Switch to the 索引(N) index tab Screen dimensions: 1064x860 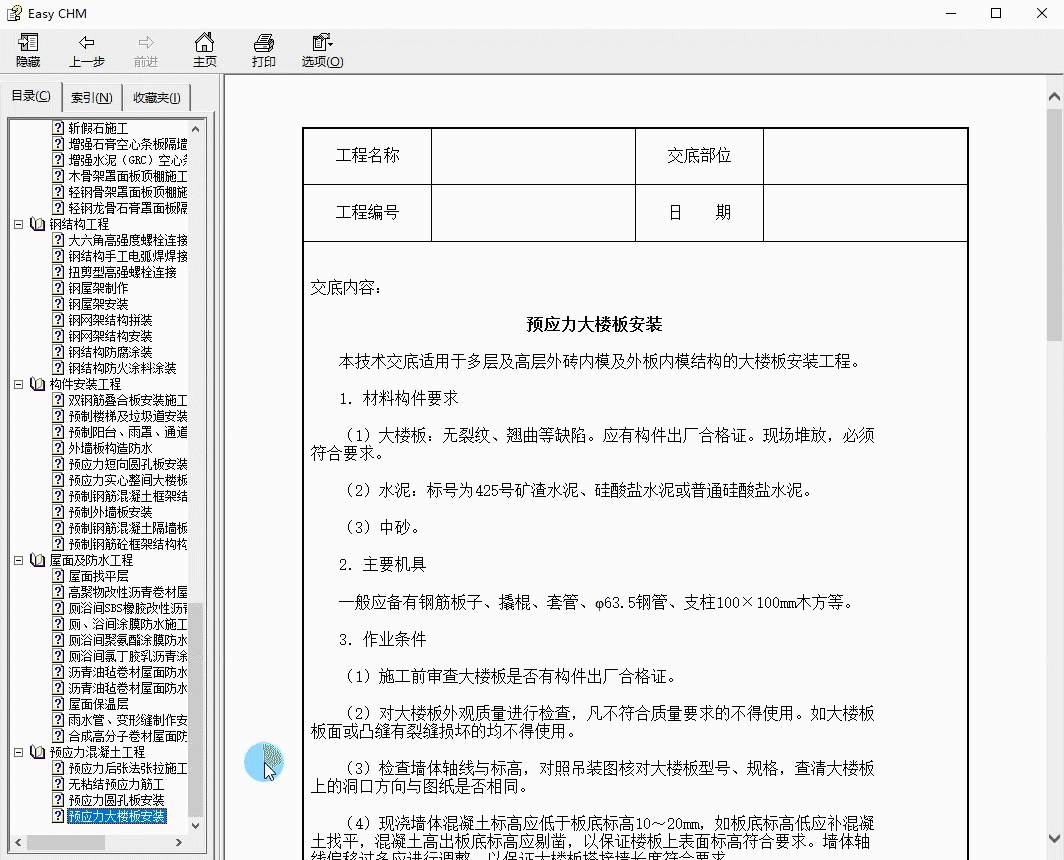pos(92,97)
